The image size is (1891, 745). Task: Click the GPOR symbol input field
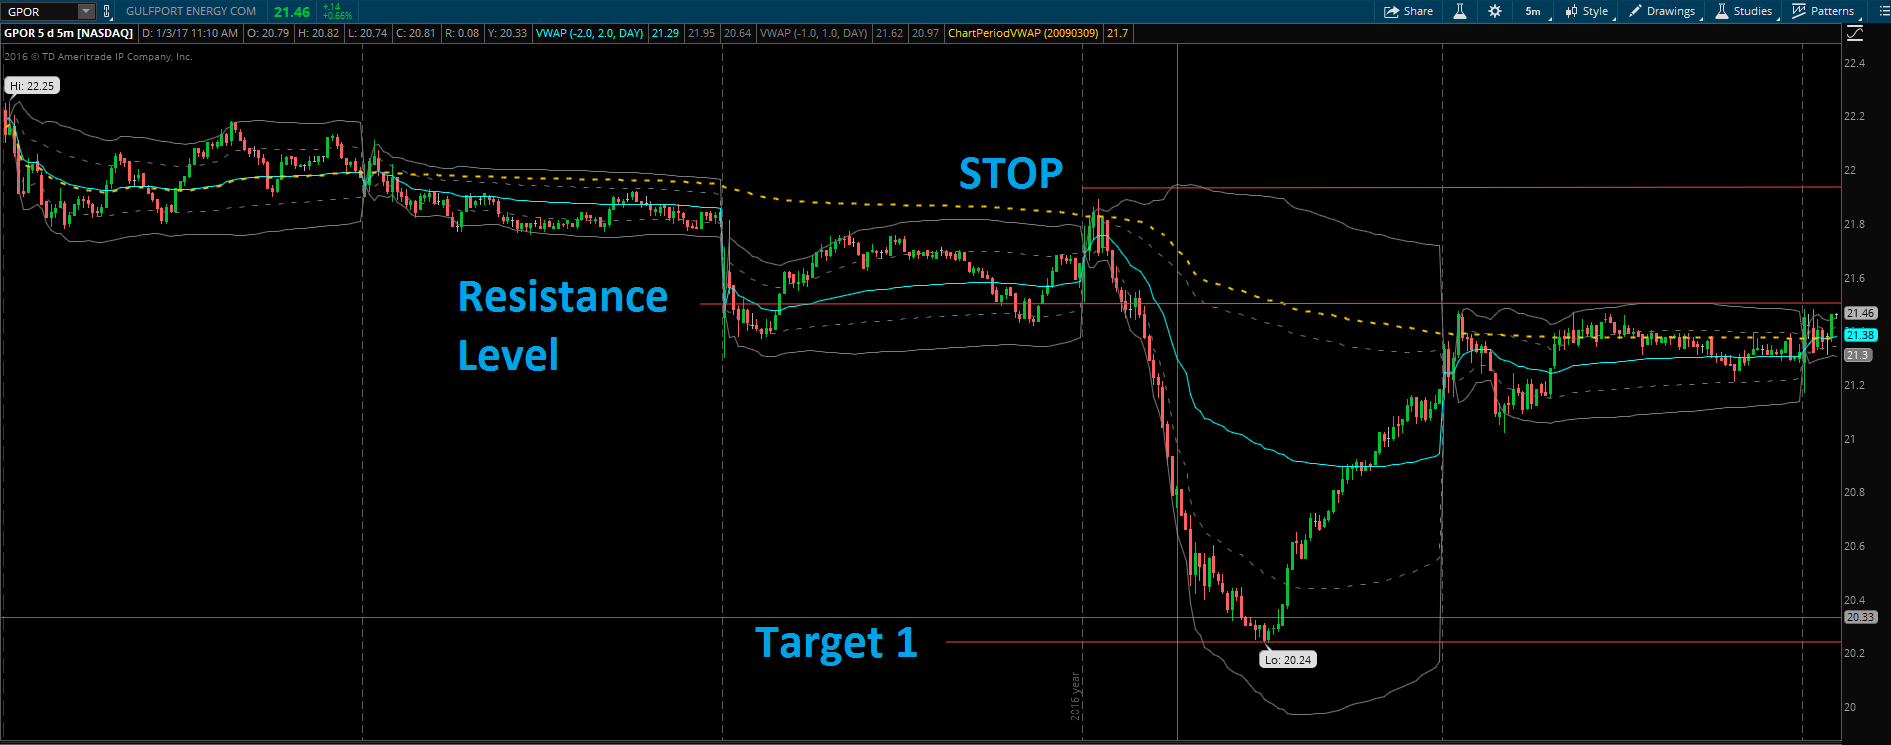40,12
